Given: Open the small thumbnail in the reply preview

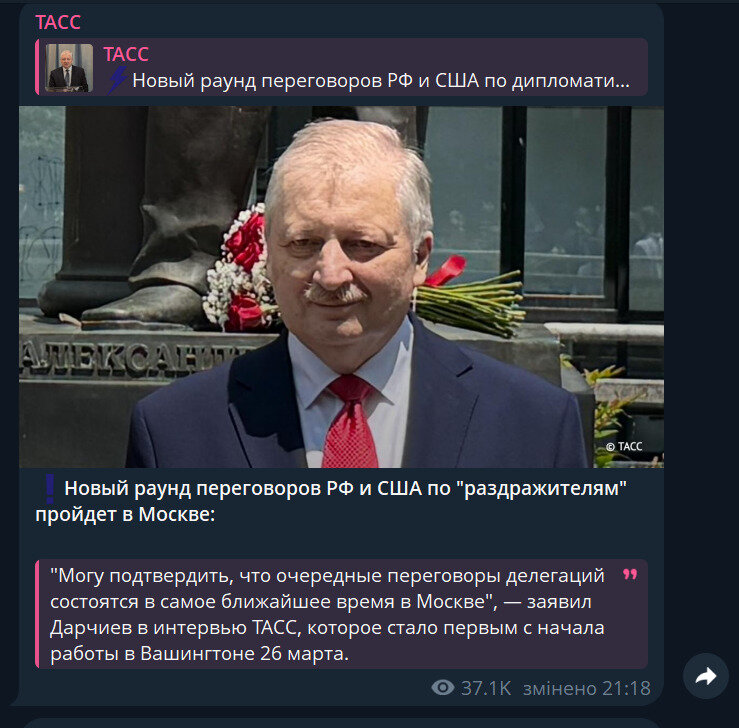Looking at the screenshot, I should (x=69, y=68).
